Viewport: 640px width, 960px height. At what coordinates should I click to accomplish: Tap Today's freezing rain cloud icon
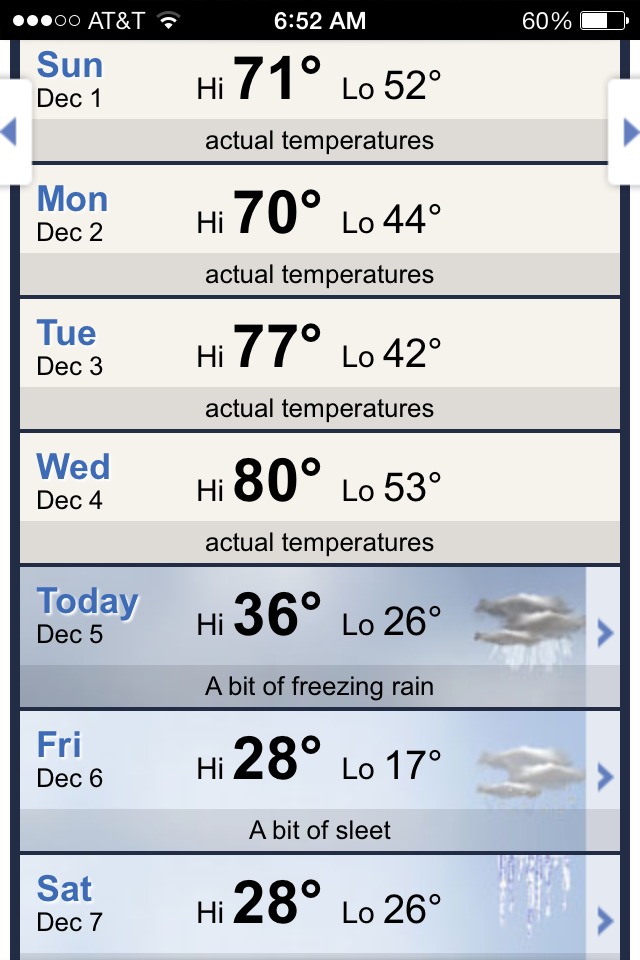pos(528,624)
